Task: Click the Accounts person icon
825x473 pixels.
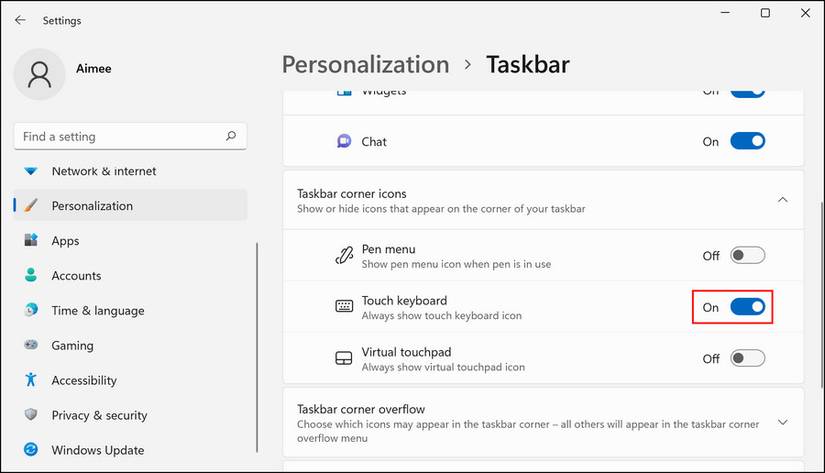Action: (31, 275)
